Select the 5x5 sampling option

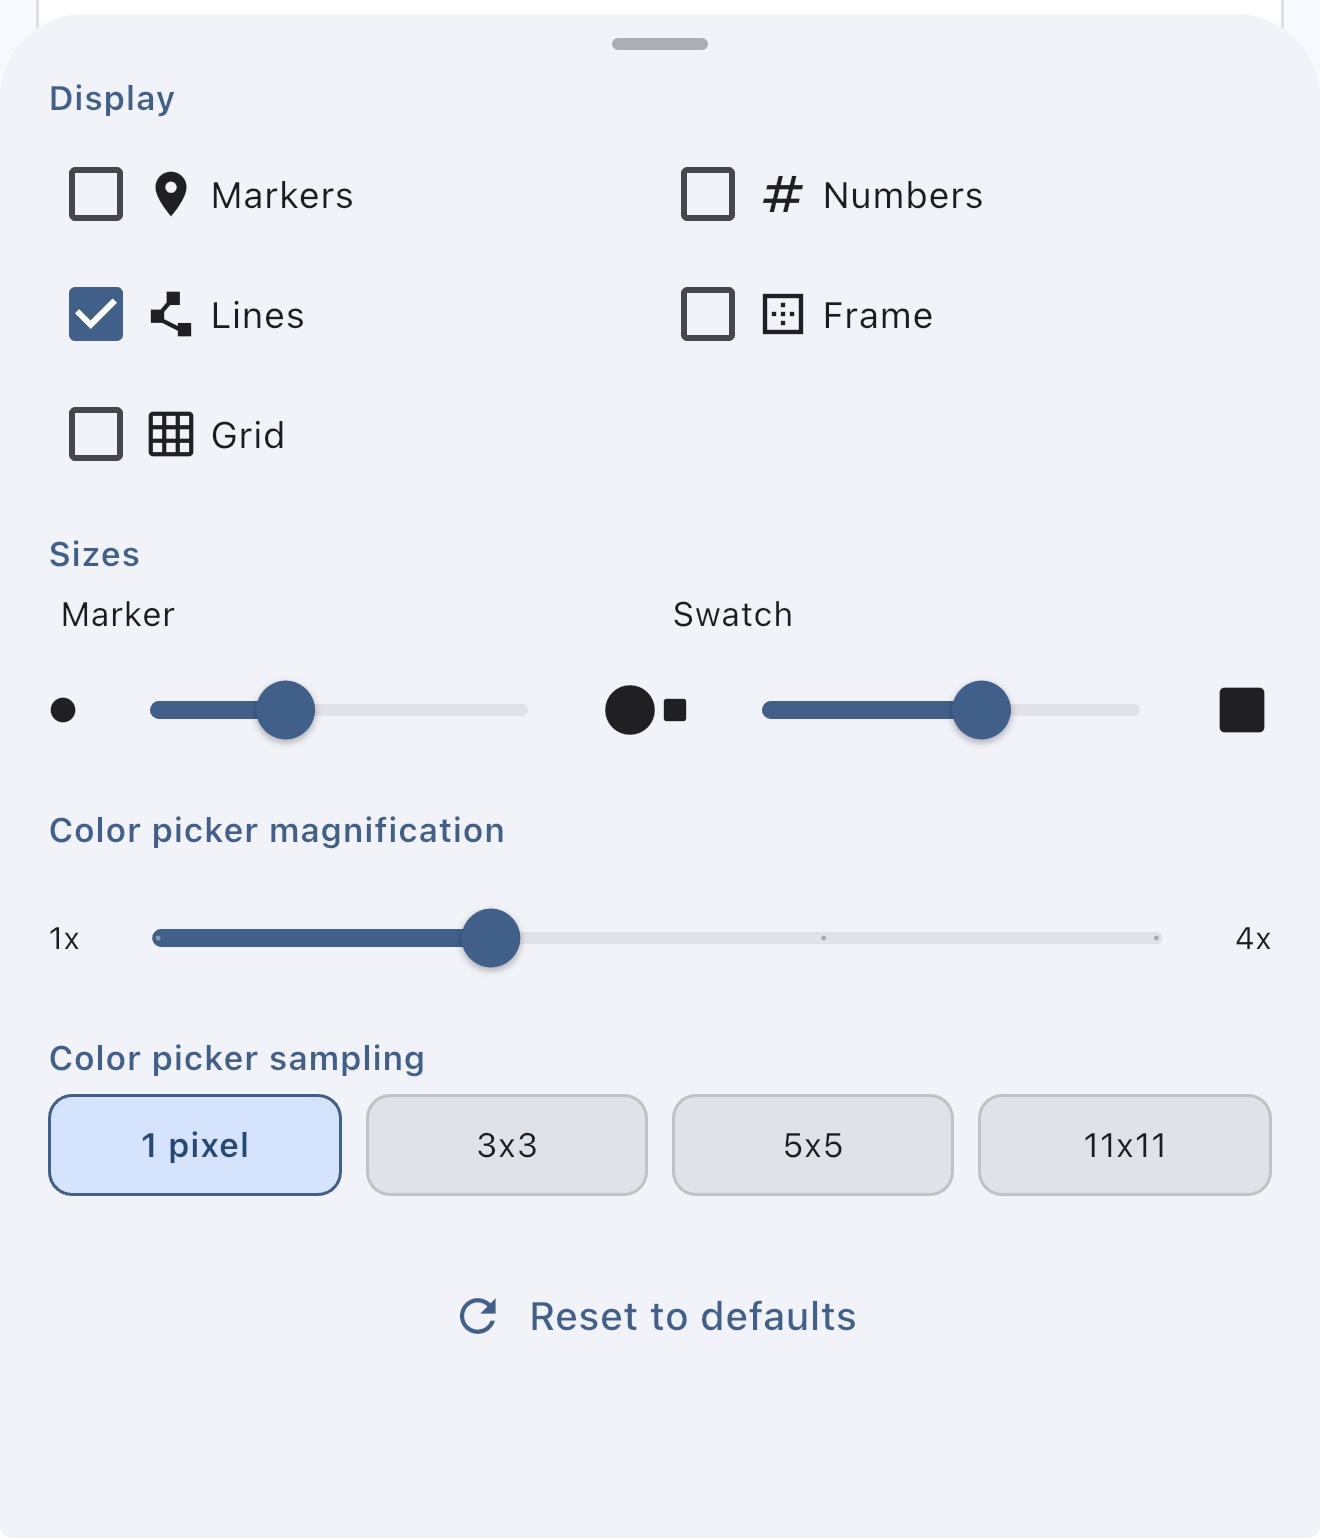coord(812,1145)
